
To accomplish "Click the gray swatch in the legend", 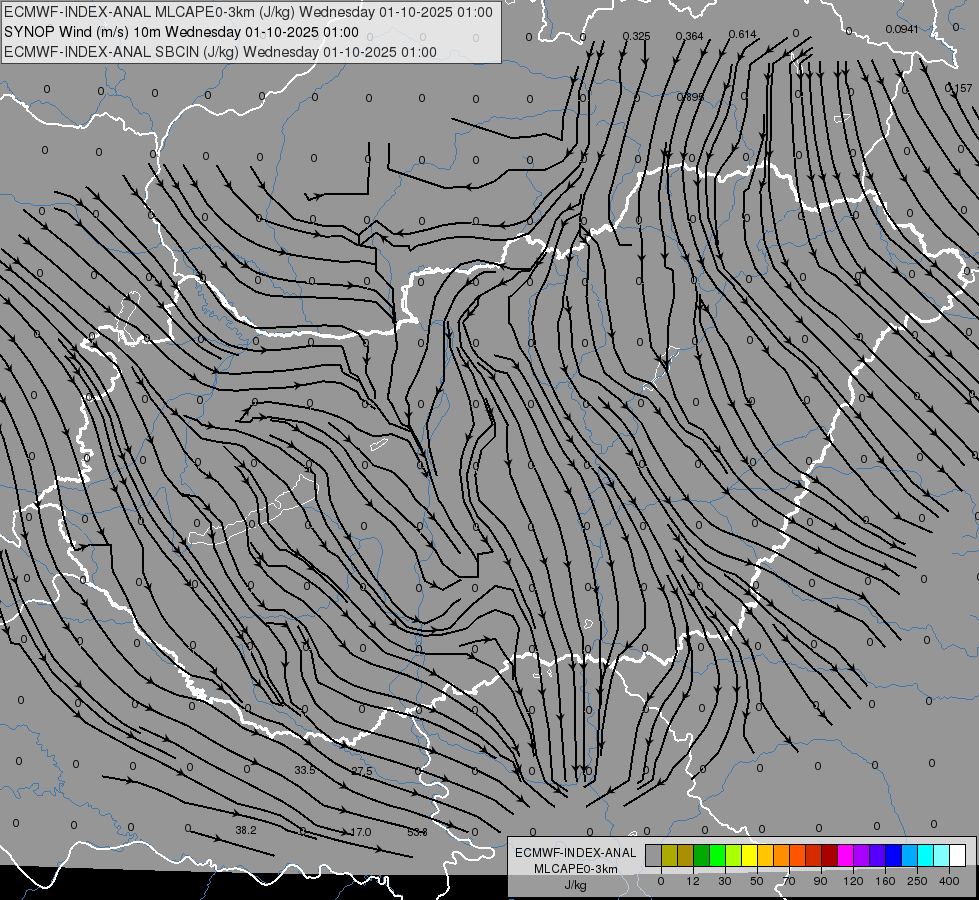I will pyautogui.click(x=654, y=855).
